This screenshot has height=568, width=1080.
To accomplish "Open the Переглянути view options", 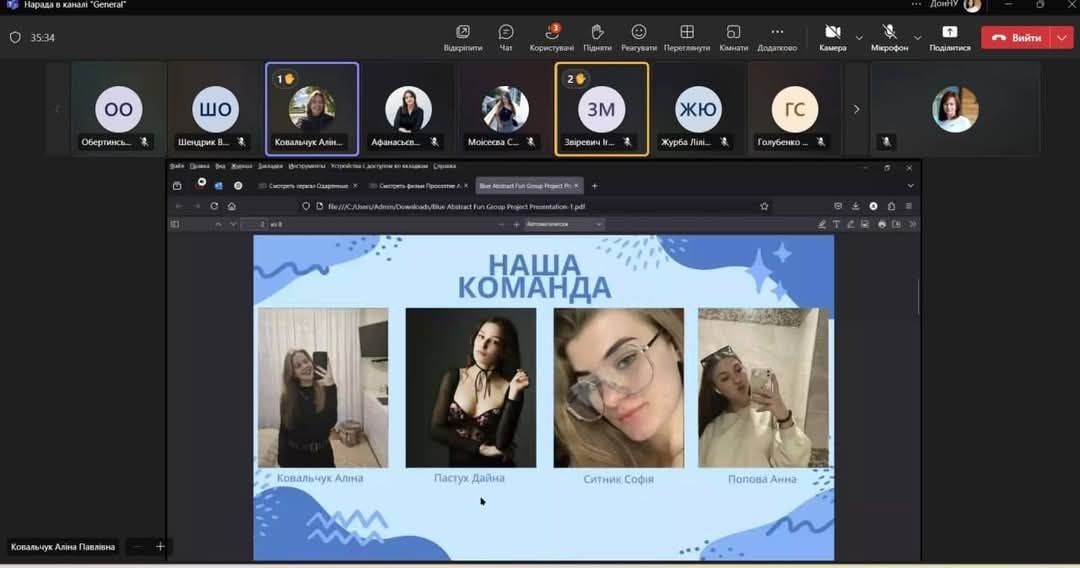I will pyautogui.click(x=687, y=38).
